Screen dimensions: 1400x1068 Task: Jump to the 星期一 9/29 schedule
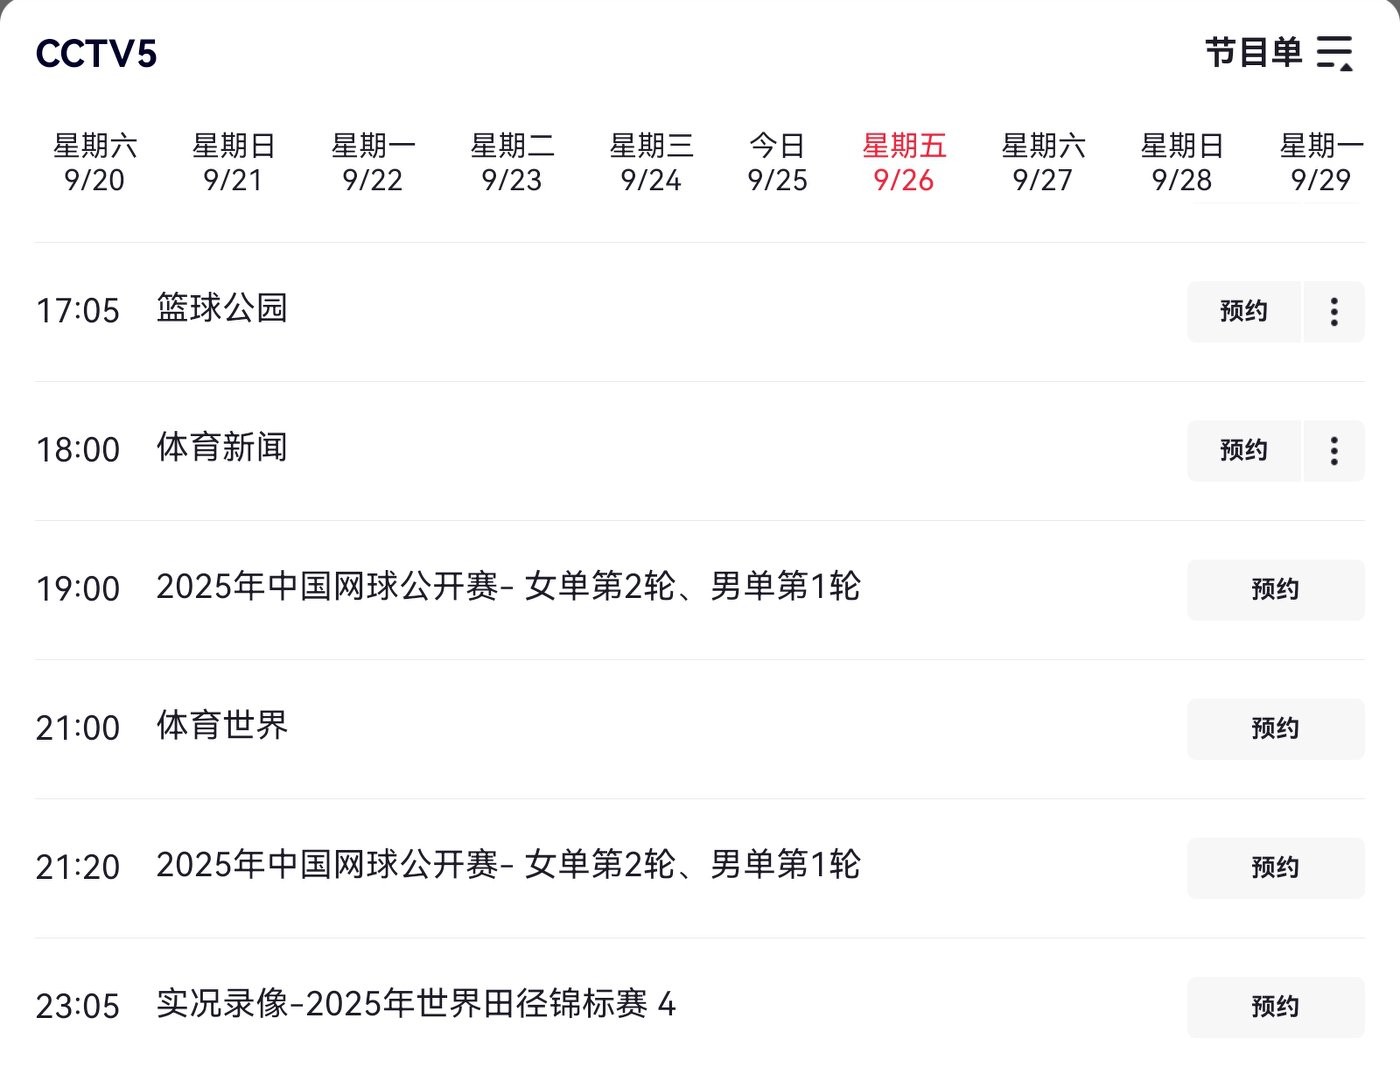coord(1321,163)
